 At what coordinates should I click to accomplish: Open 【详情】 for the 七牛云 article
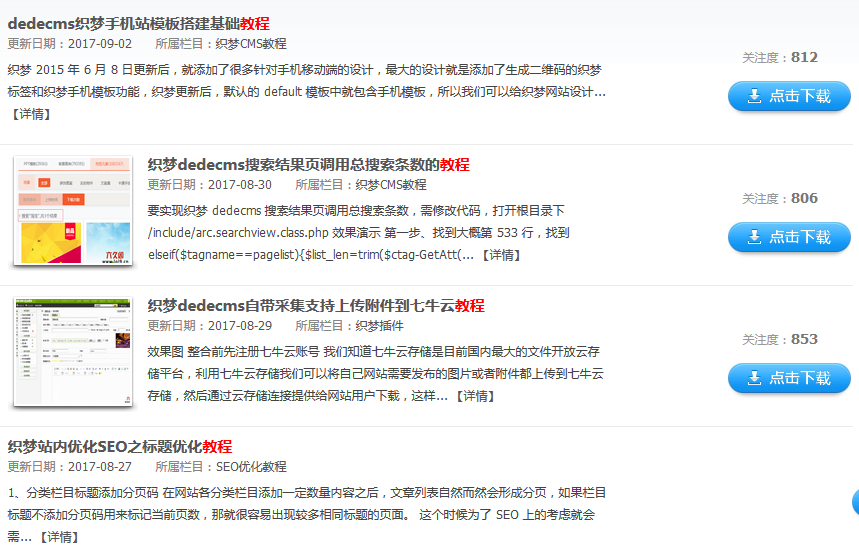474,396
